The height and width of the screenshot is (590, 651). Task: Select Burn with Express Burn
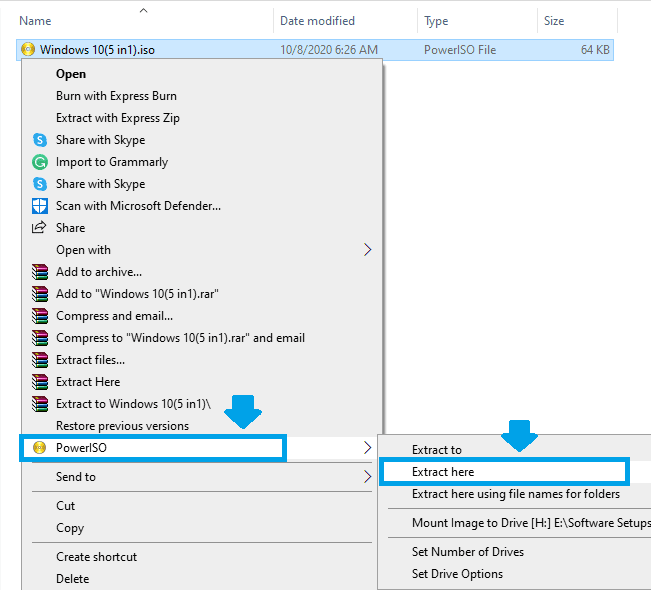116,96
